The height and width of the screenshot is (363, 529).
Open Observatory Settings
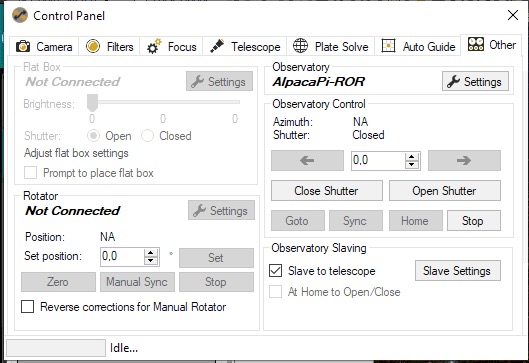(475, 81)
